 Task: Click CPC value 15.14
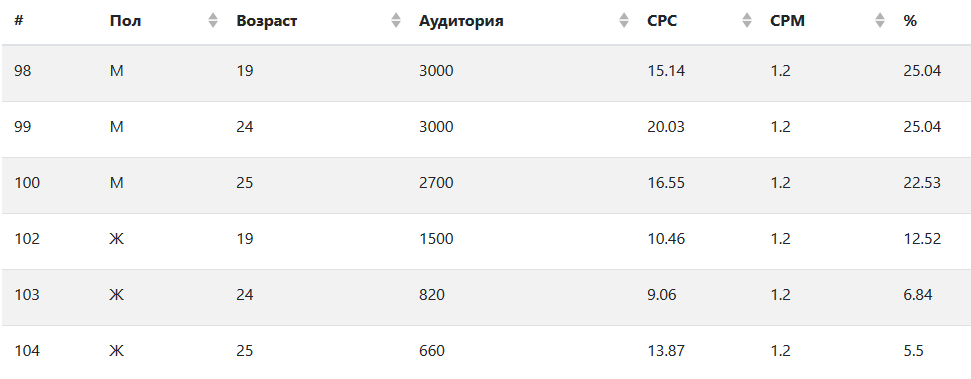coord(666,71)
